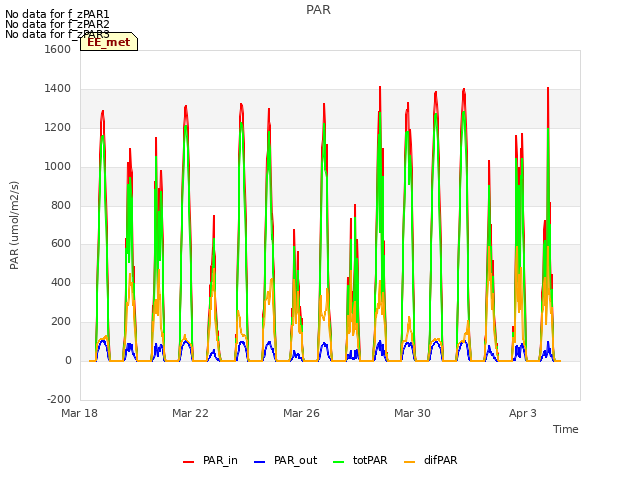The image size is (640, 480).
Task: Click the red PAR_in legend swatch
Action: tap(189, 462)
